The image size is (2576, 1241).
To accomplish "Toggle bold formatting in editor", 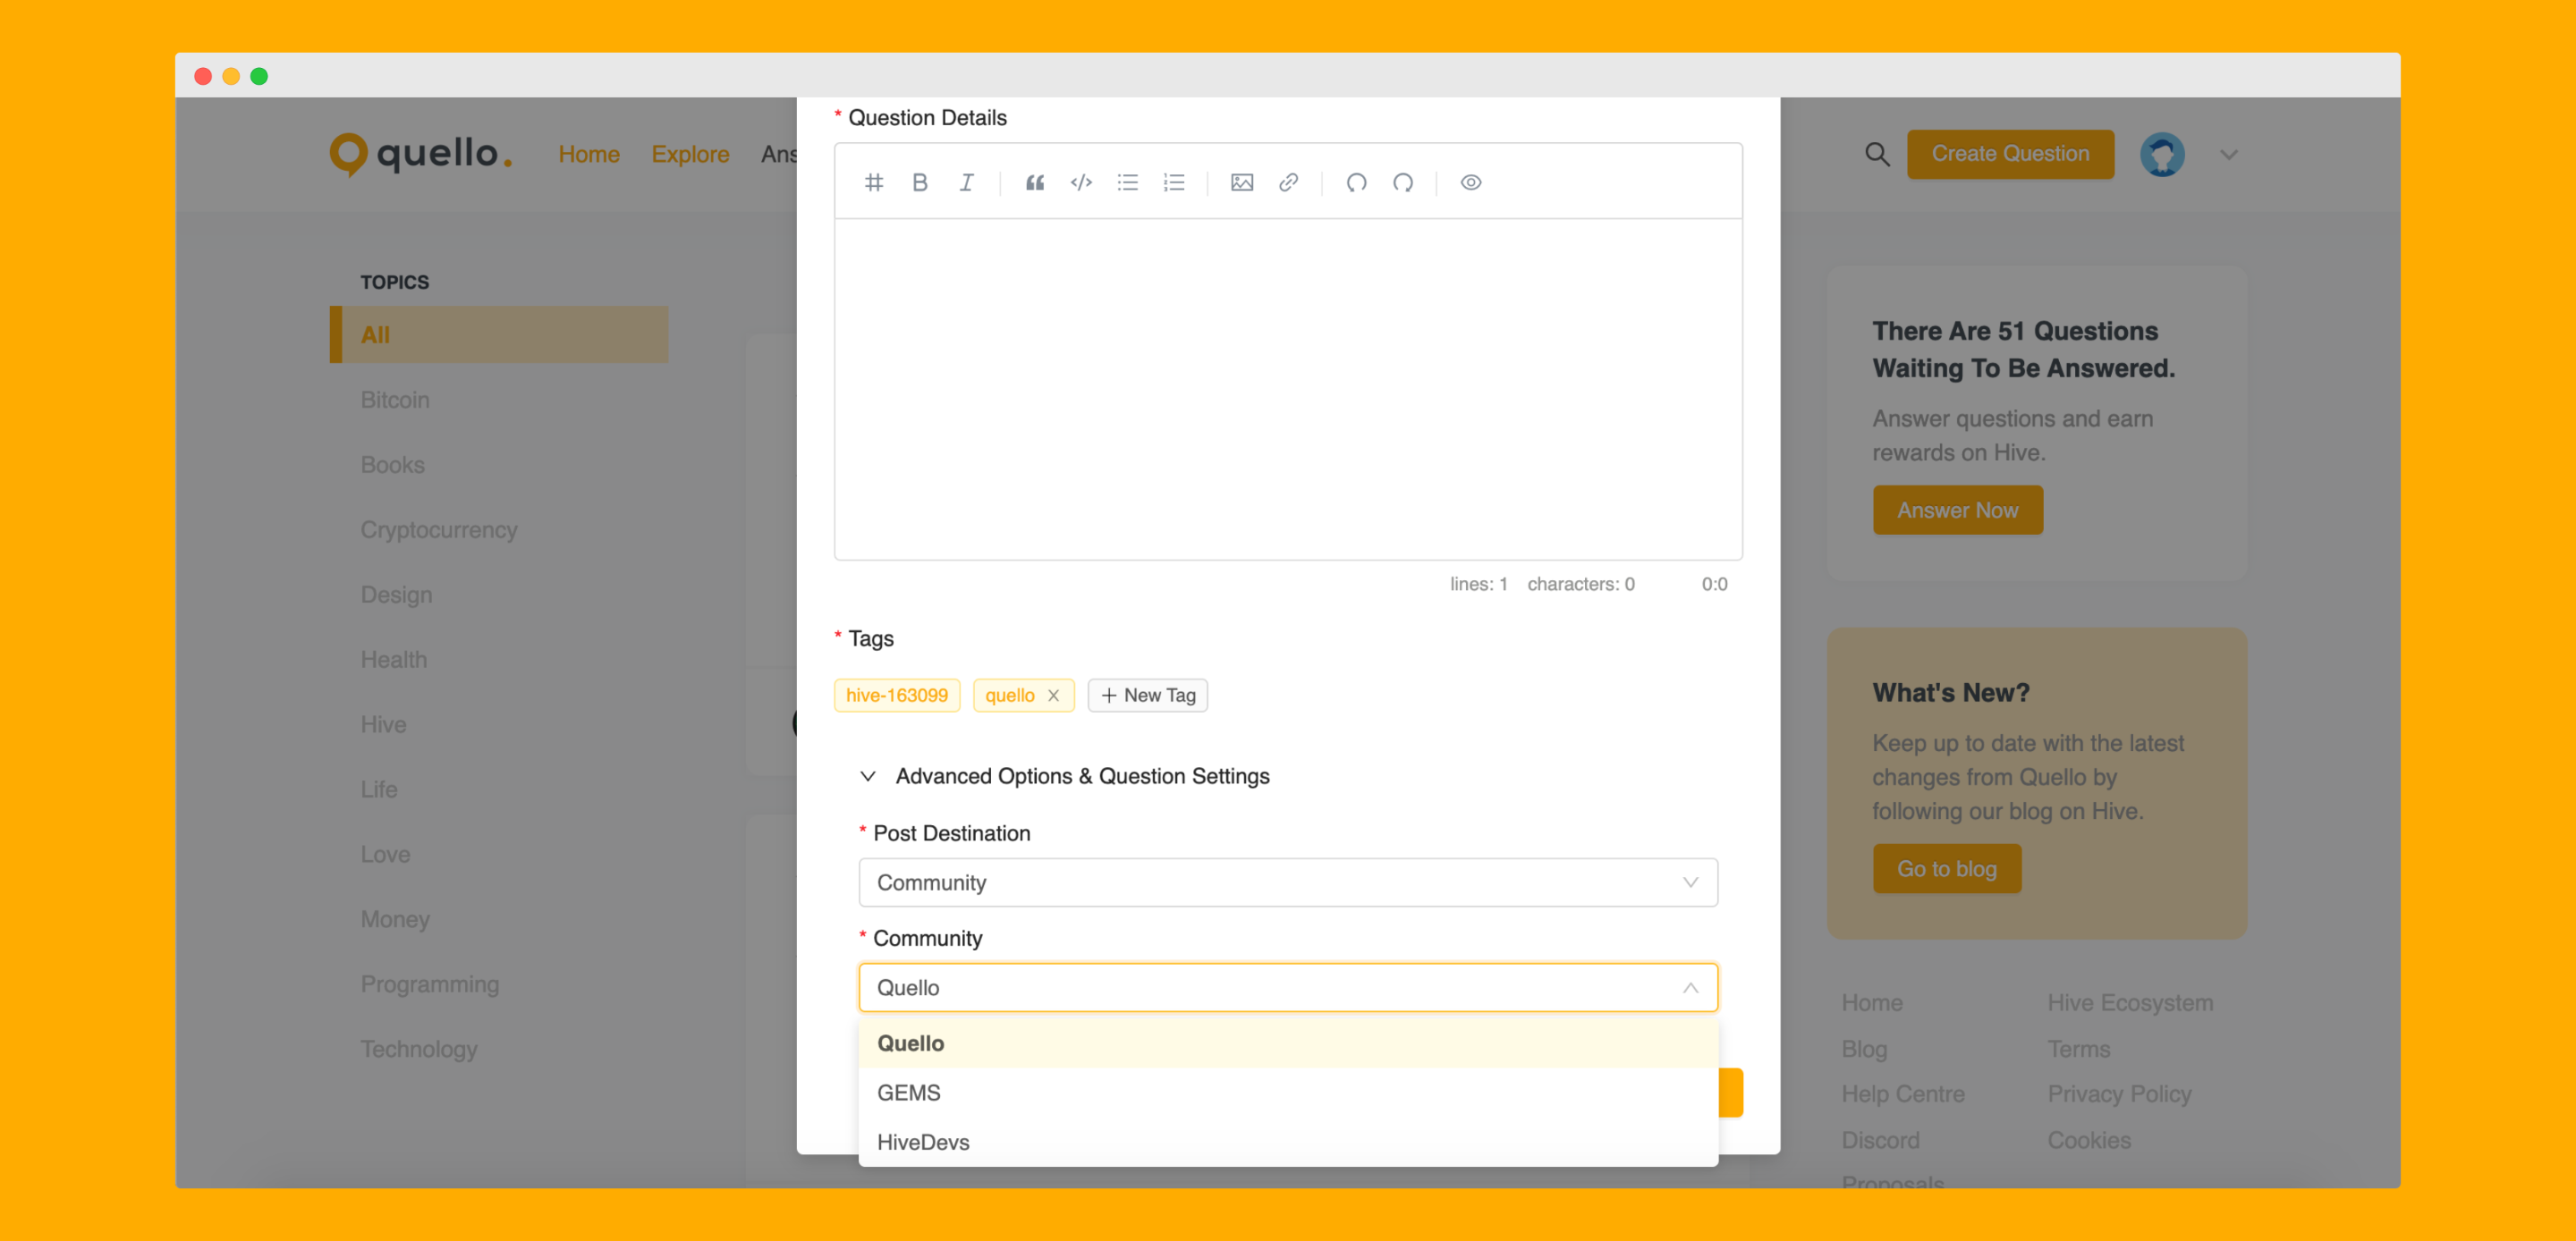I will tap(919, 182).
